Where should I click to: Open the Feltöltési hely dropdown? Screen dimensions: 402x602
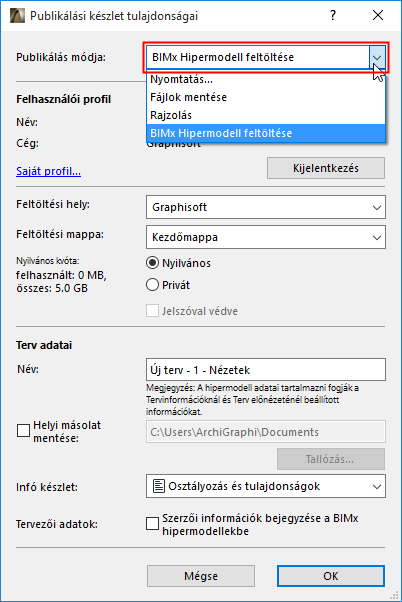click(x=266, y=207)
